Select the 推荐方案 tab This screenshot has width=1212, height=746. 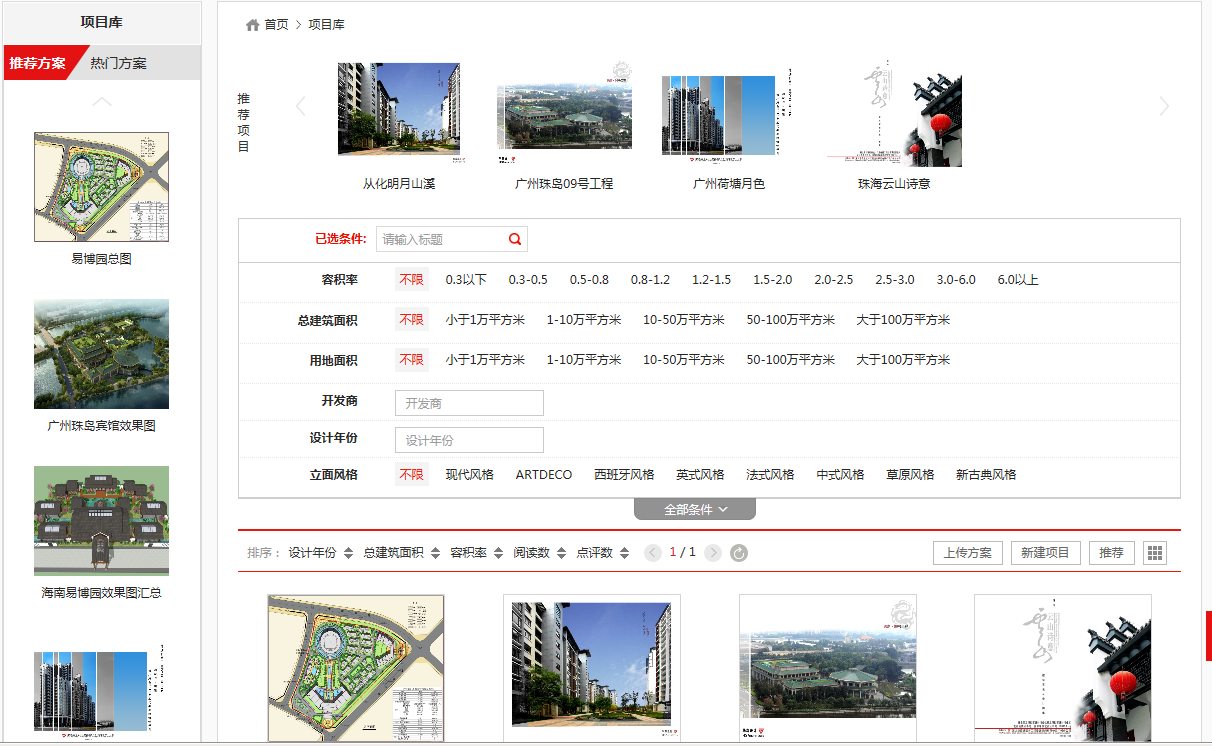point(38,63)
